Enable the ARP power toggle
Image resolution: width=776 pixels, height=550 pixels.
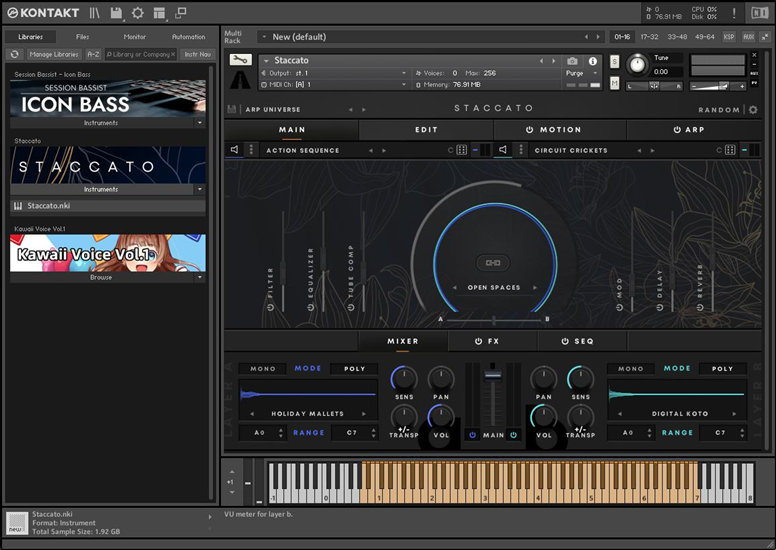tap(677, 130)
